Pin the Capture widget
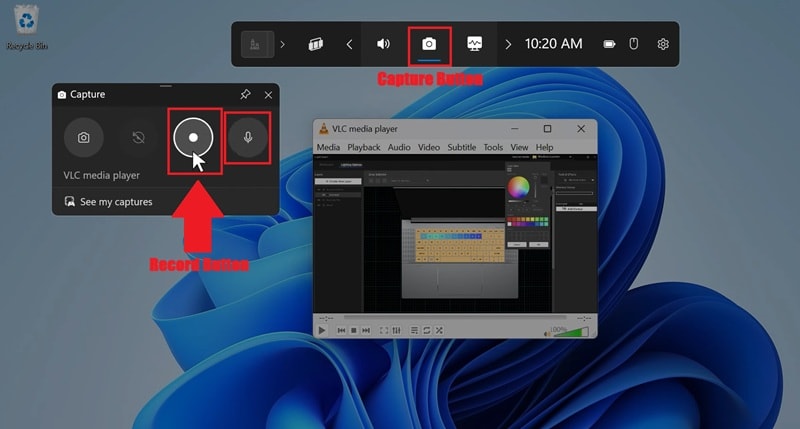This screenshot has width=800, height=429. (245, 94)
